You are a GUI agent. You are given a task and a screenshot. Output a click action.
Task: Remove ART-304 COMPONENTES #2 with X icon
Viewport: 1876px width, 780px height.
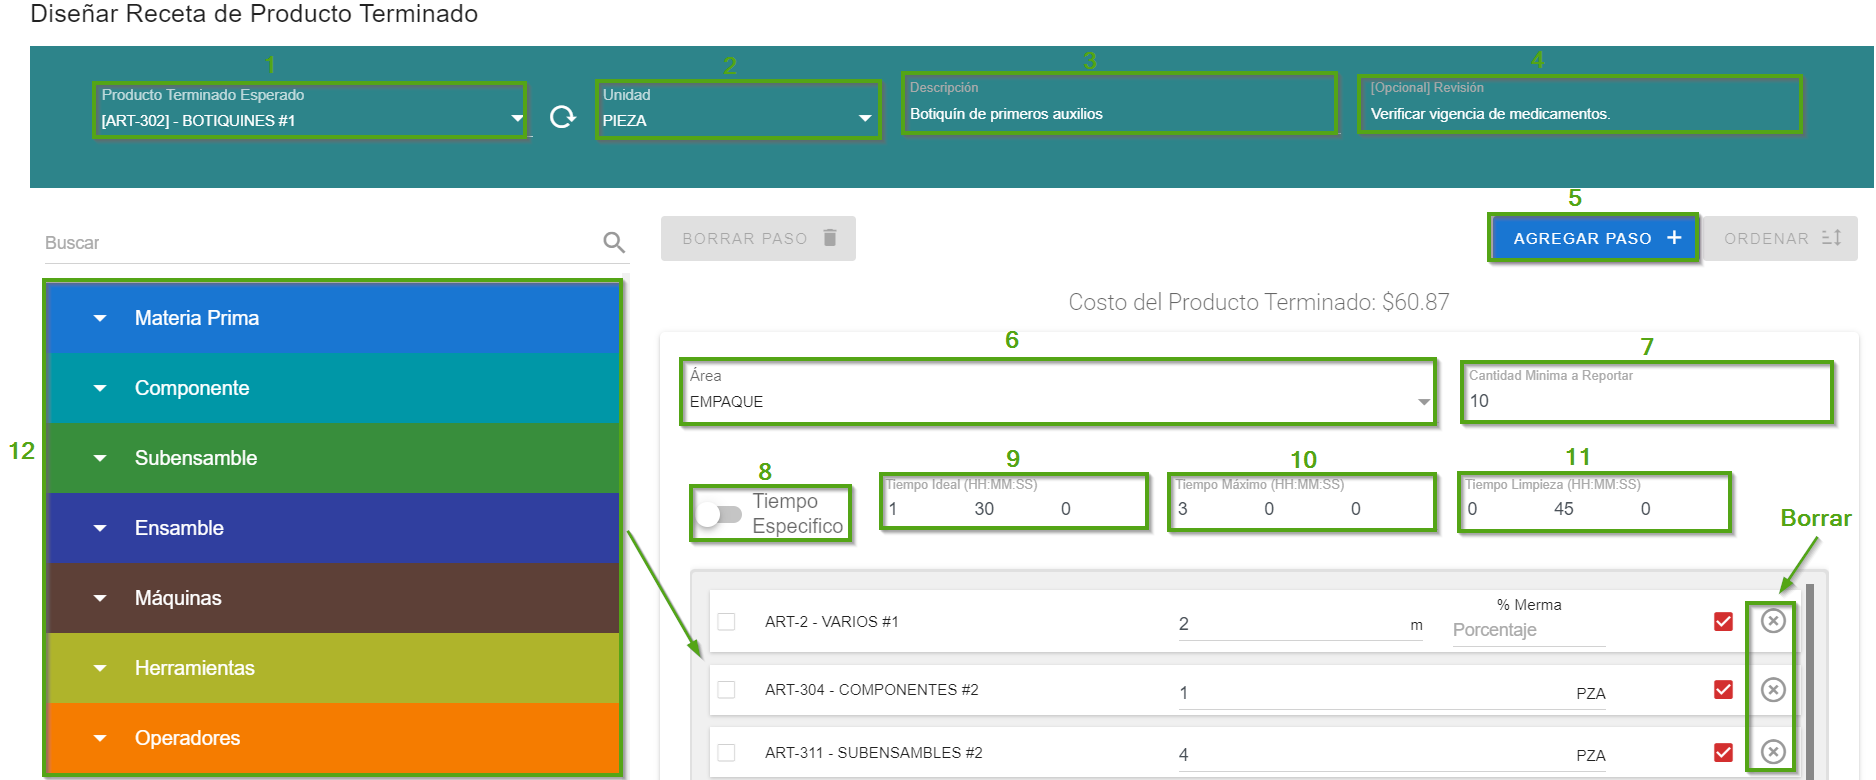(1772, 690)
